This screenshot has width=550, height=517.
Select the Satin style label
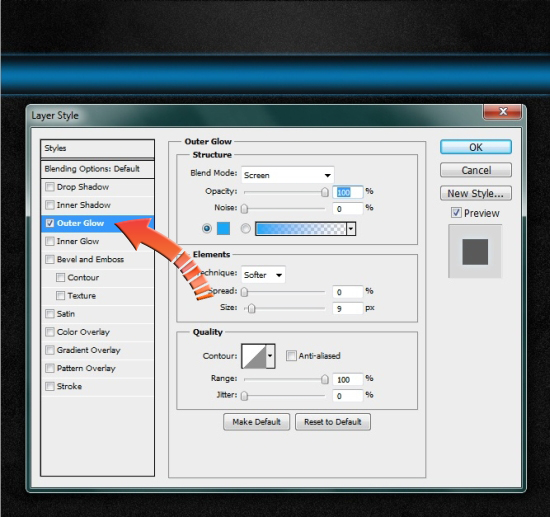click(x=66, y=314)
